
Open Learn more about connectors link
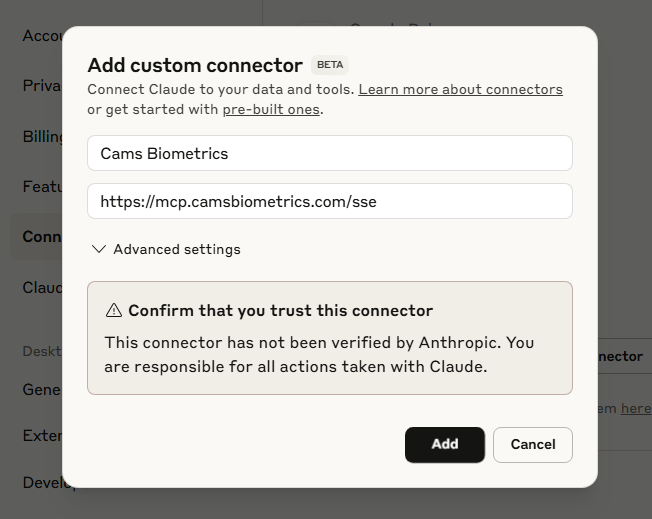[460, 89]
